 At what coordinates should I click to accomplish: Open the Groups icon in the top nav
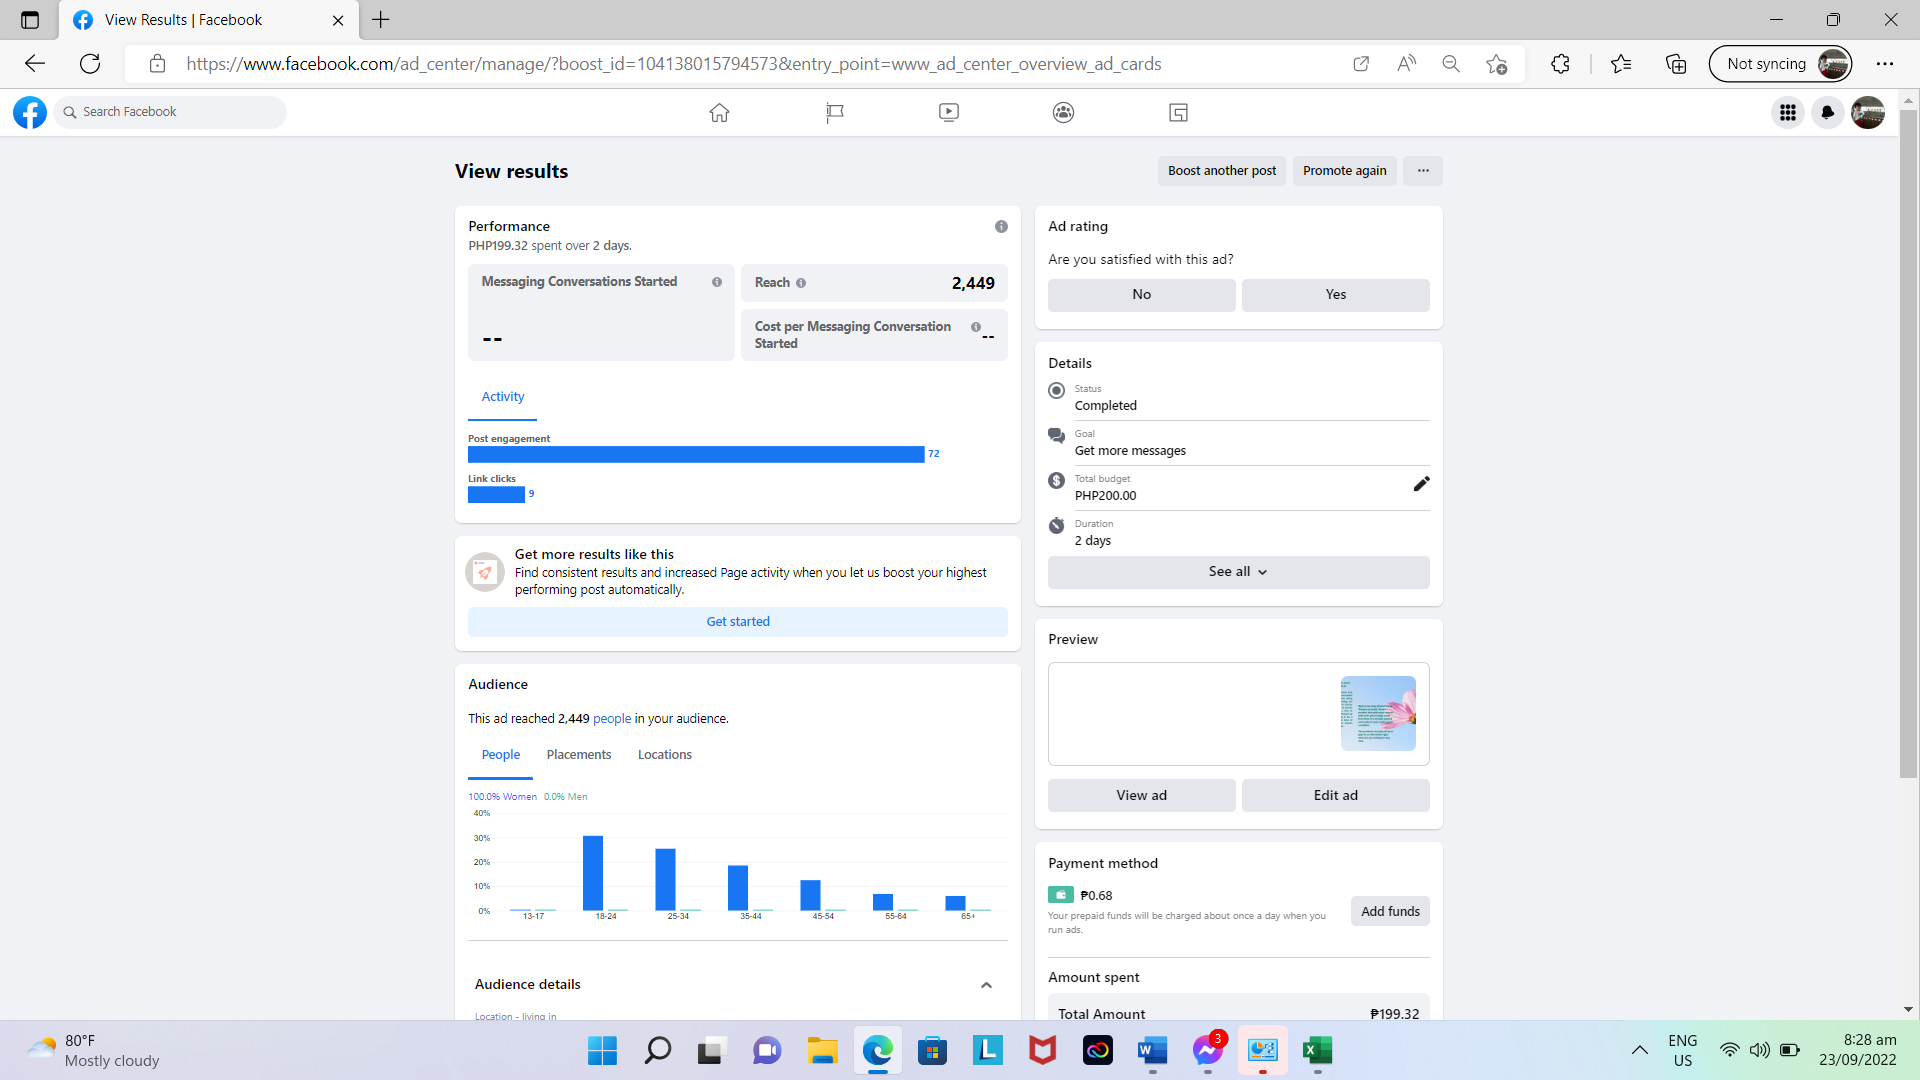(1063, 112)
